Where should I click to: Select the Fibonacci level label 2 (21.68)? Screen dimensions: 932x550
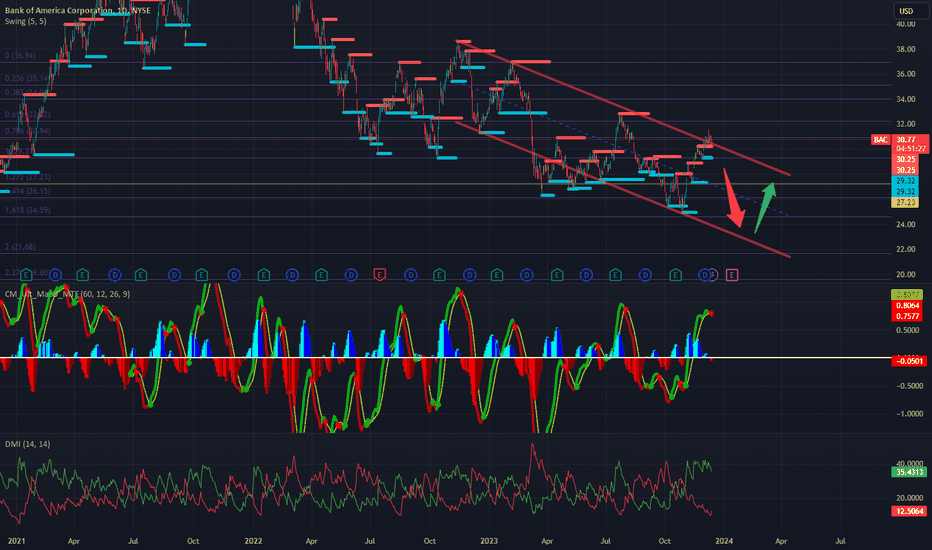(20, 247)
